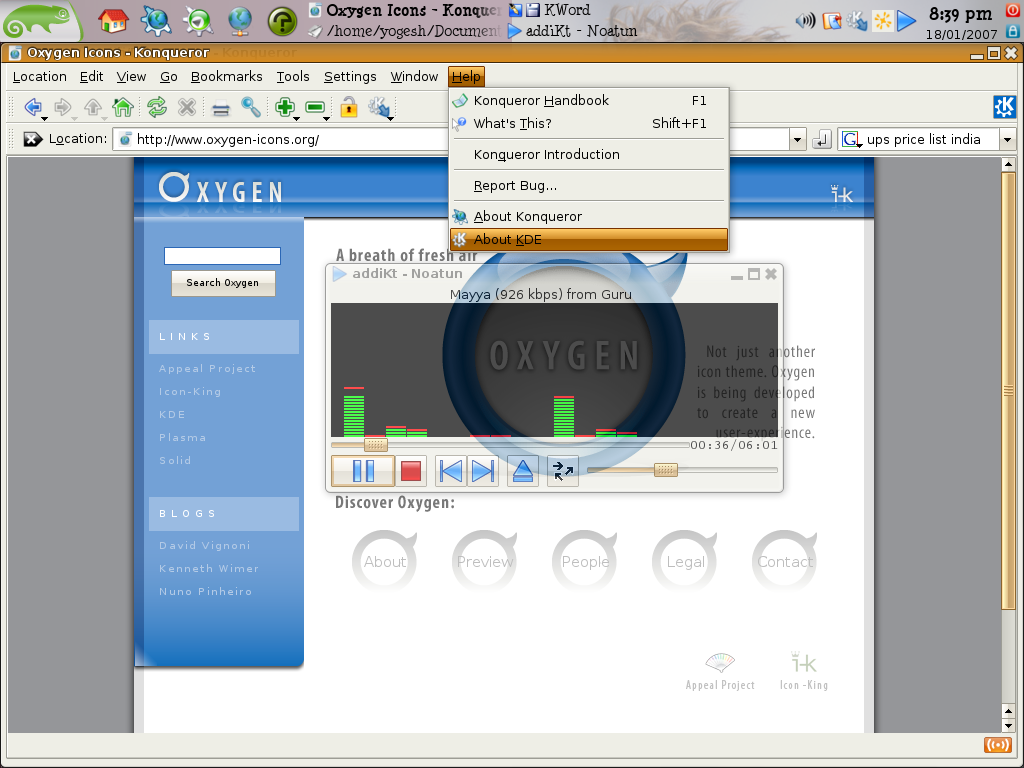Clear the location bar with black X icon
This screenshot has height=768, width=1024.
(x=33, y=139)
